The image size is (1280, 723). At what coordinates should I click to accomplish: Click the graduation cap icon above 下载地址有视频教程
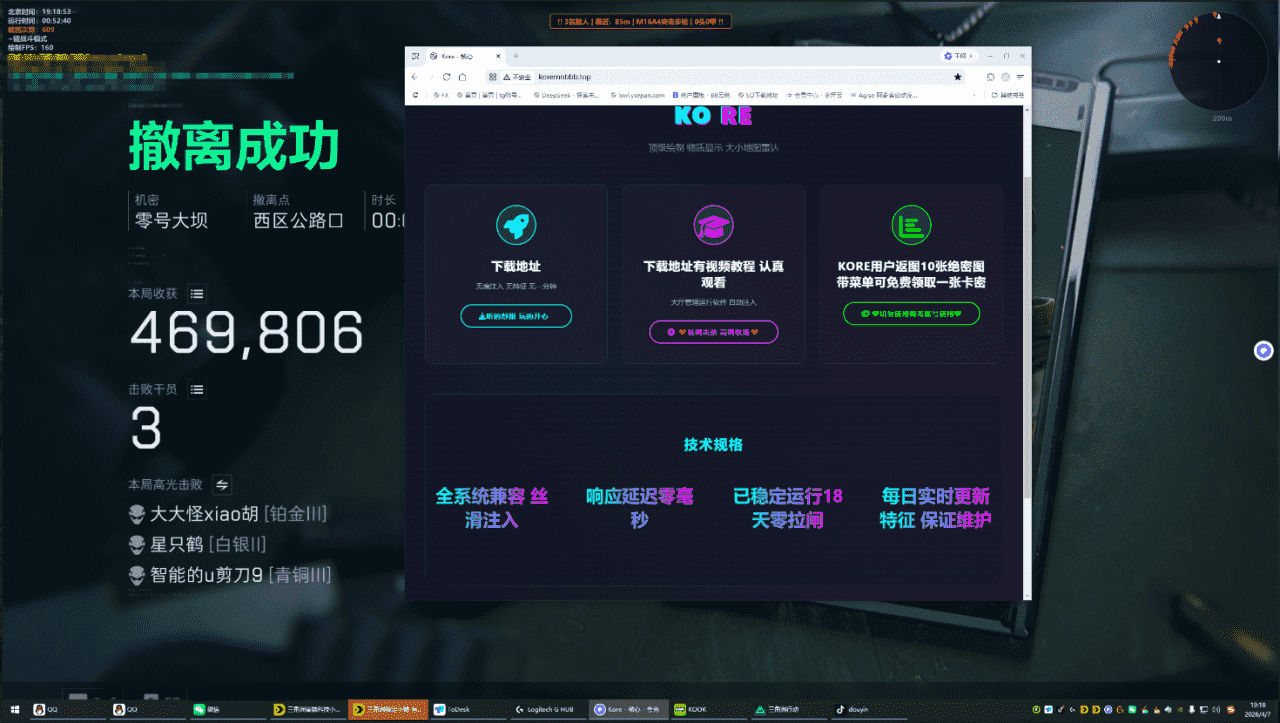[x=713, y=225]
